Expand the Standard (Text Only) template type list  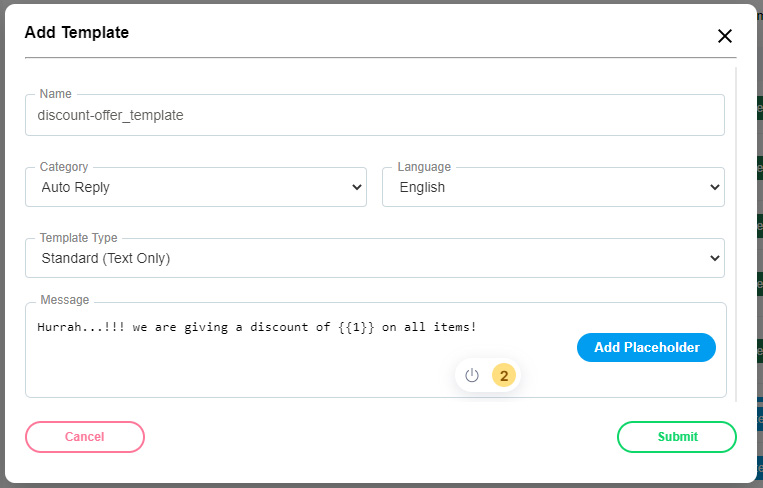375,258
